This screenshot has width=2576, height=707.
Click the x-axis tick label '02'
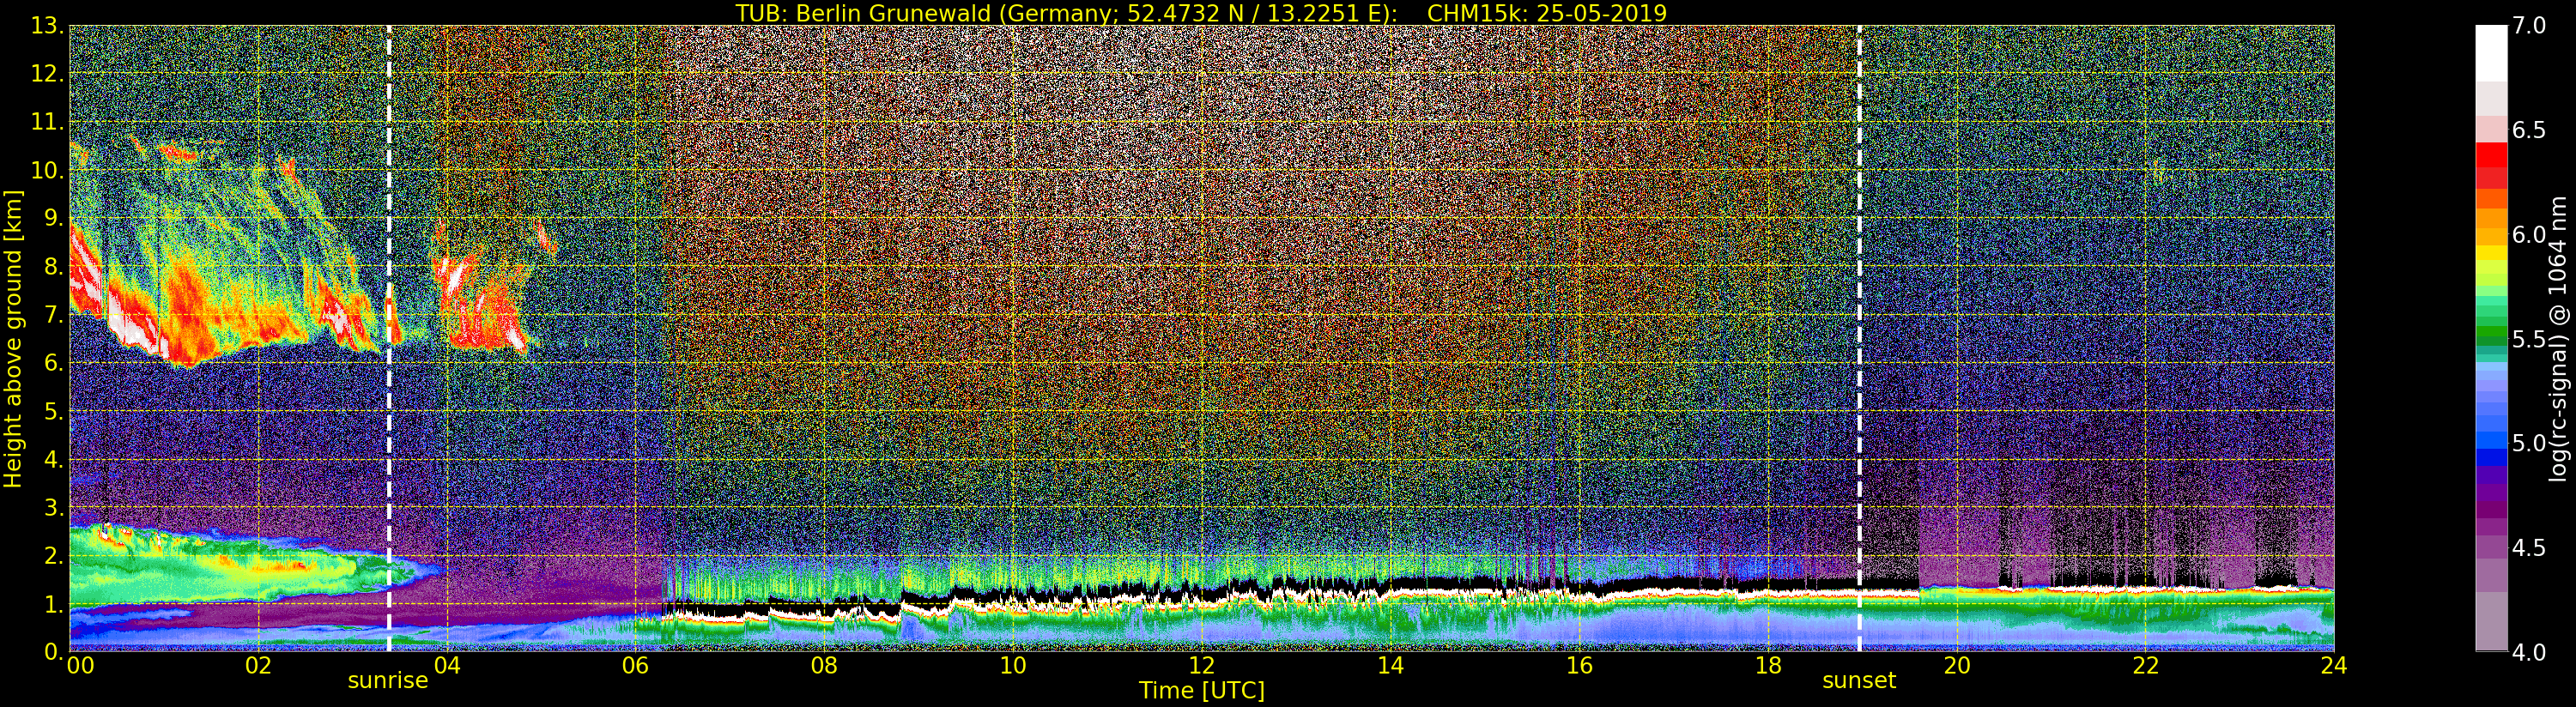click(x=258, y=666)
